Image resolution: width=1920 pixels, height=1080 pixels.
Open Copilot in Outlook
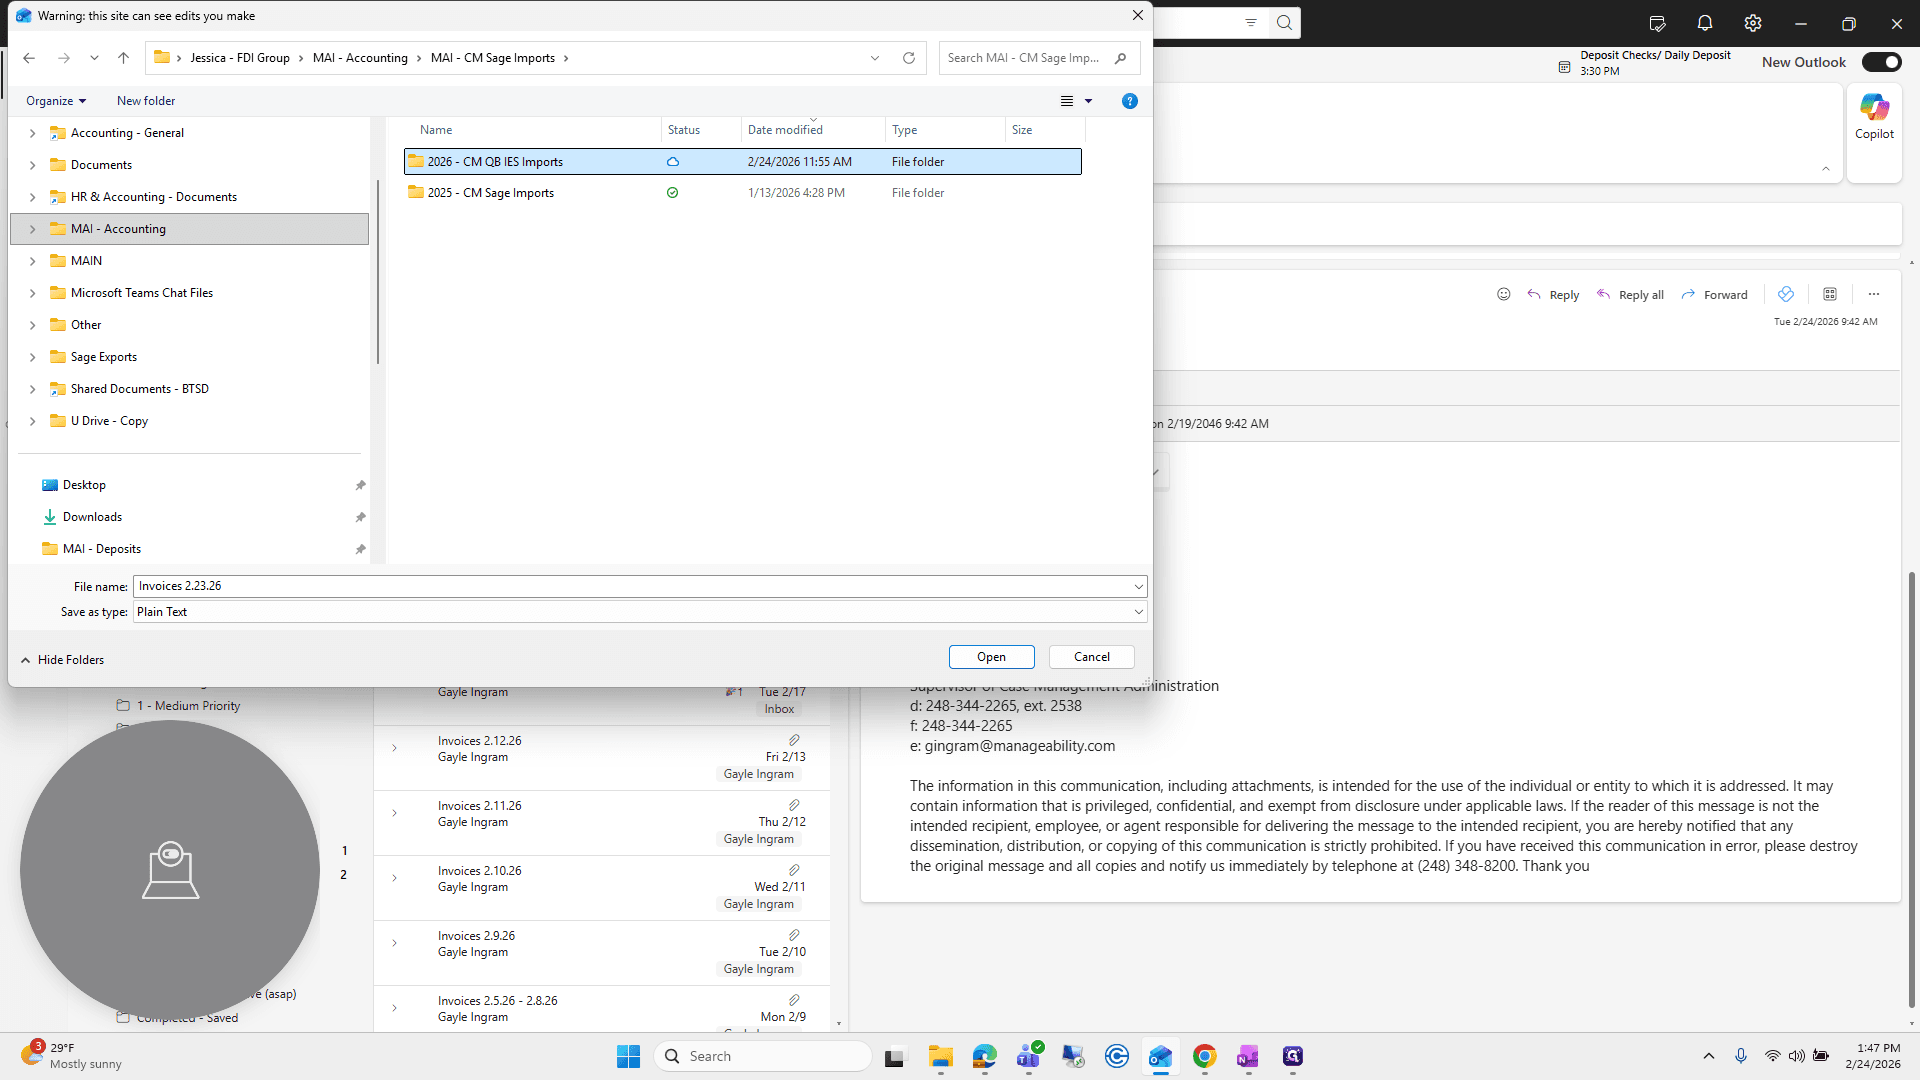tap(1874, 117)
